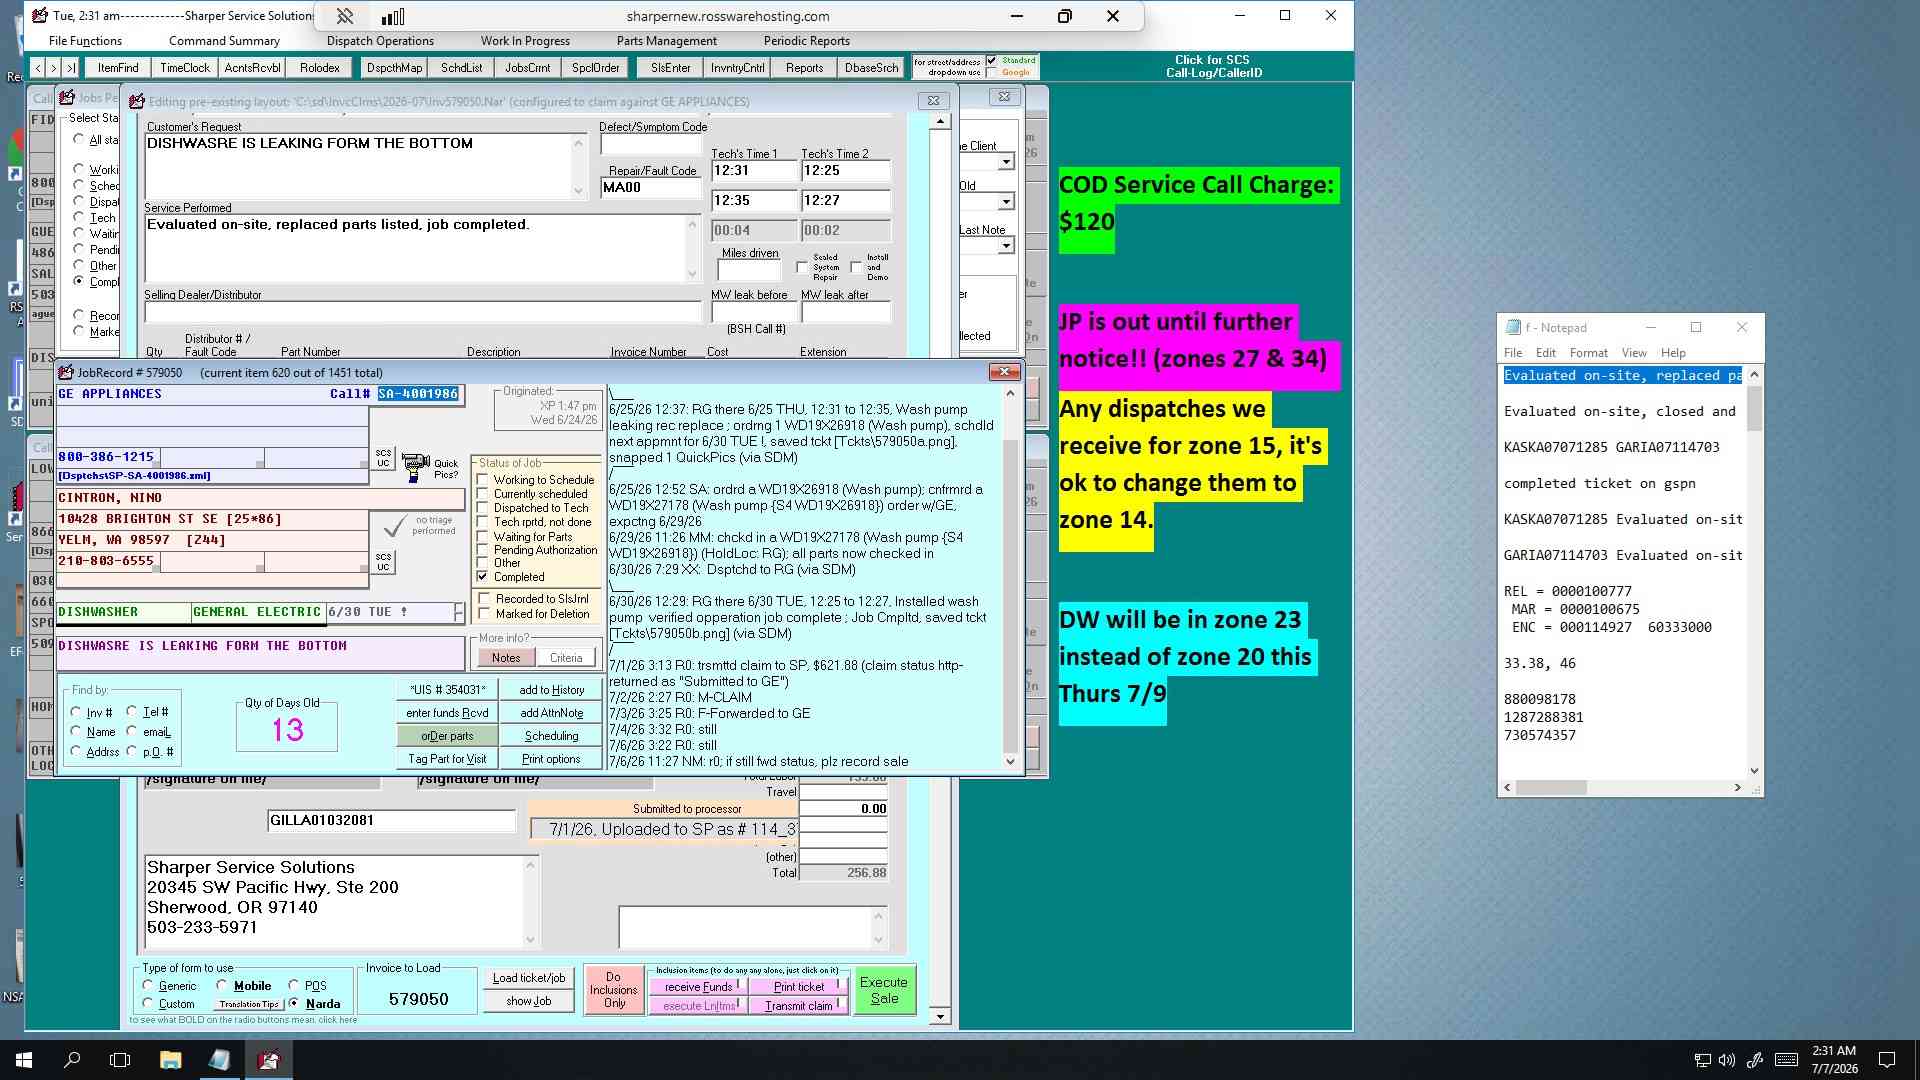The image size is (1920, 1080).
Task: Open File Explorer from the taskbar
Action: (170, 1060)
